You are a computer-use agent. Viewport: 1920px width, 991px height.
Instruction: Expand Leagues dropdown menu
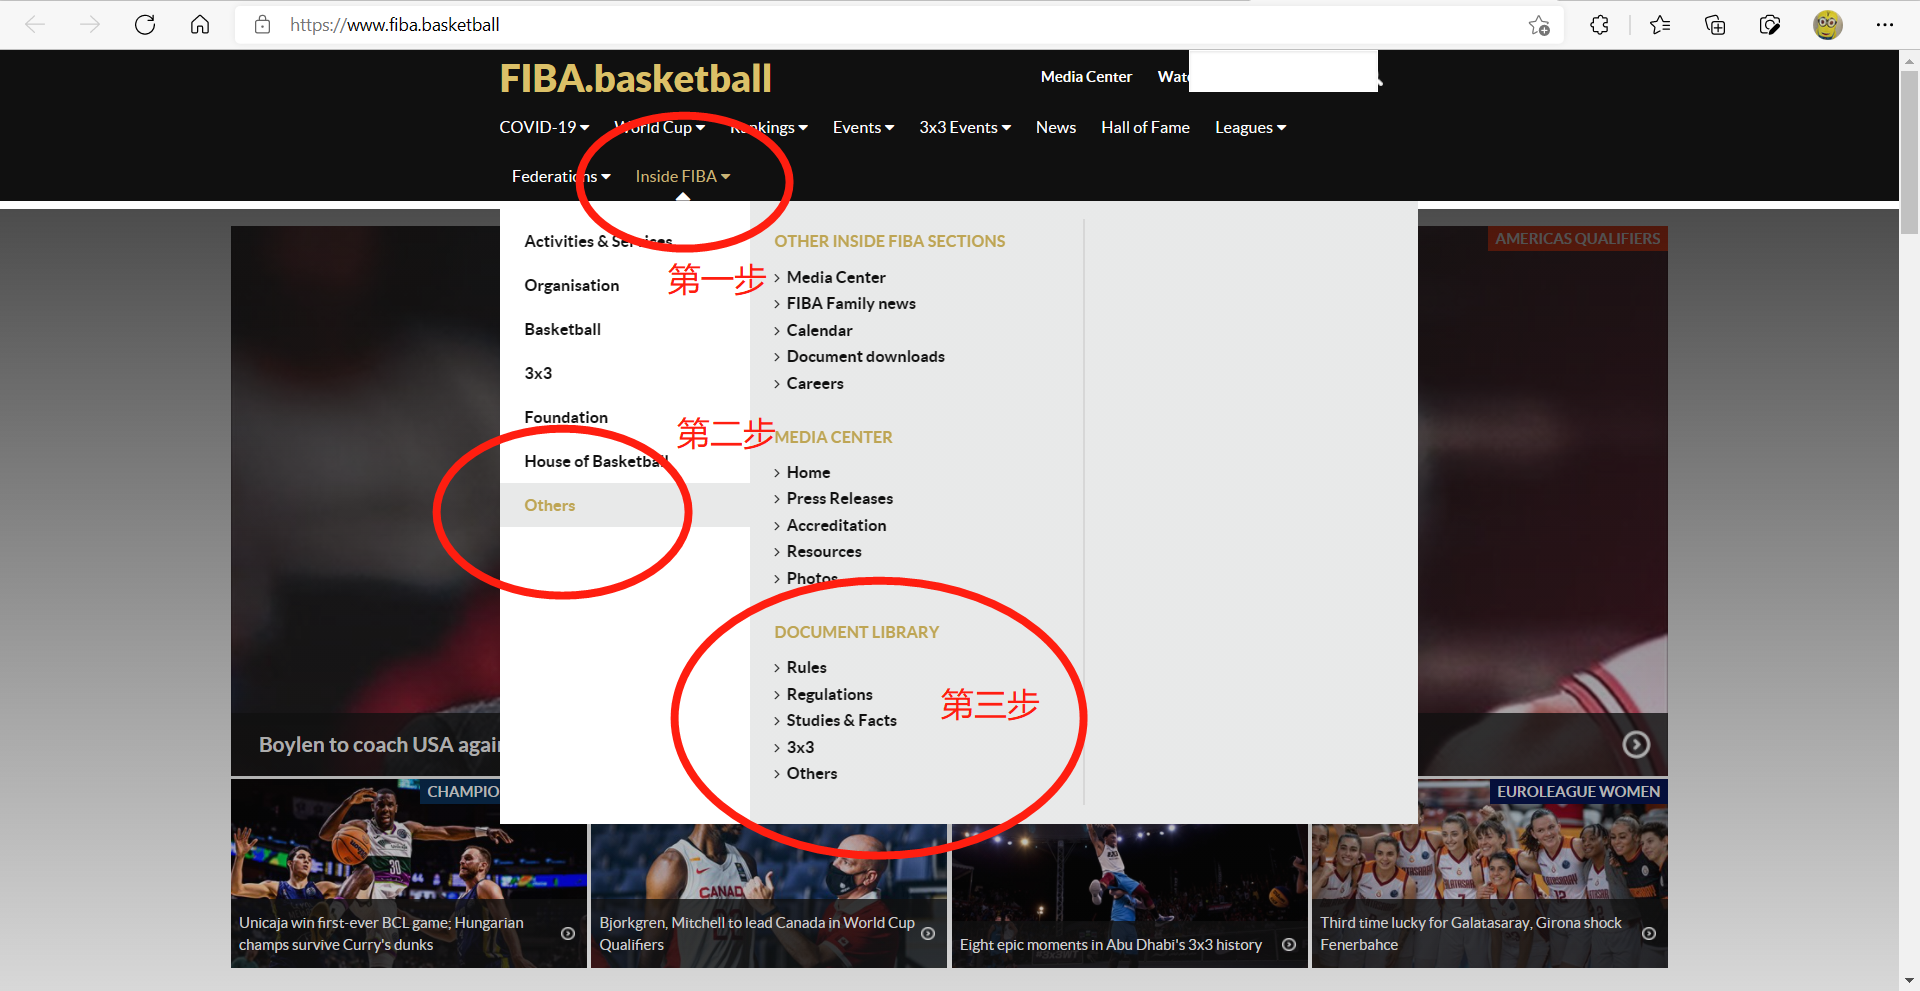1250,127
